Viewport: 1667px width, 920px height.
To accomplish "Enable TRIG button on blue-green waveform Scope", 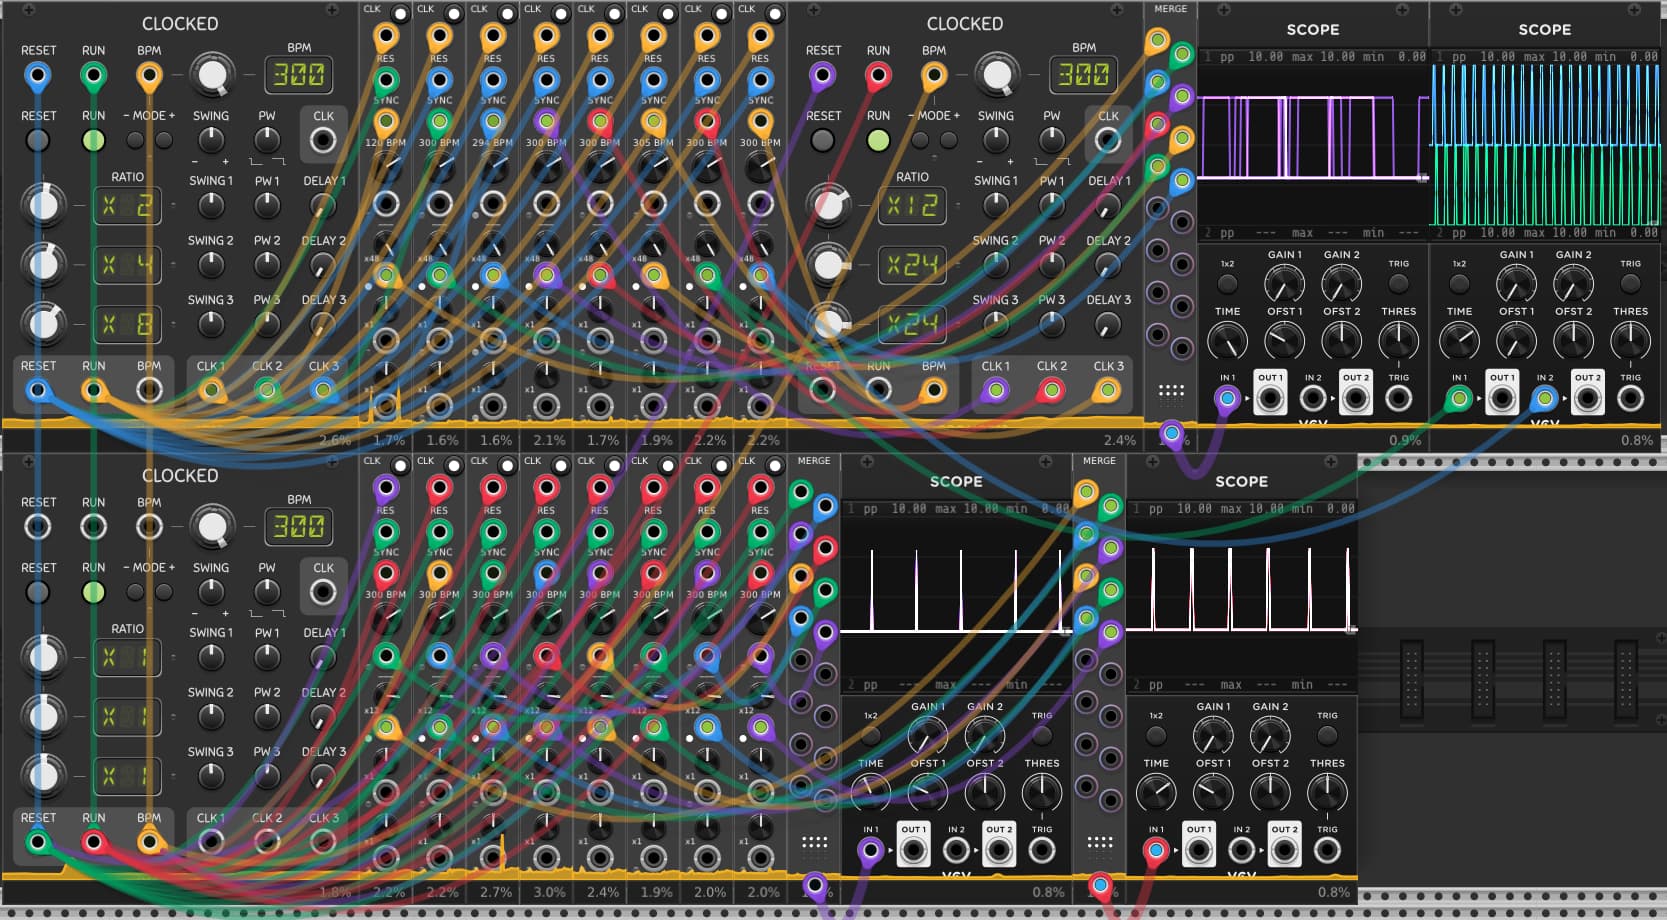I will pyautogui.click(x=1630, y=284).
